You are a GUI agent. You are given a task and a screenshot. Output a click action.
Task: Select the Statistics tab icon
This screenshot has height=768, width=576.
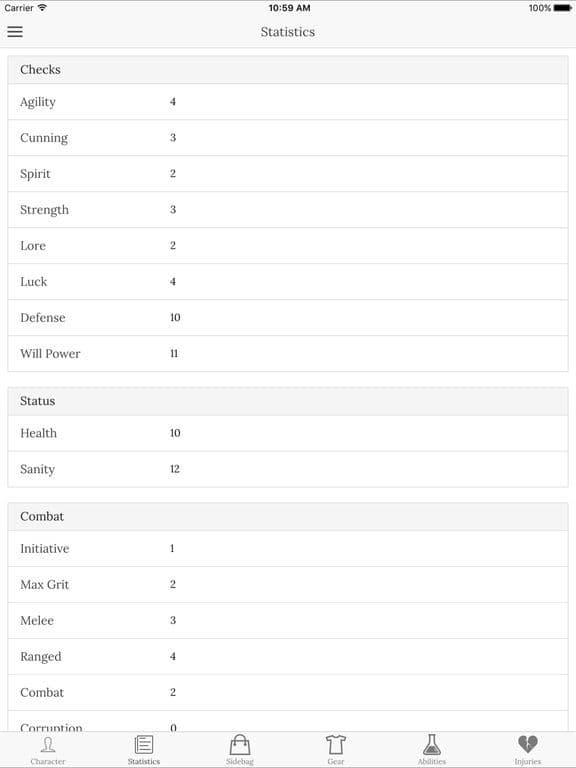pos(144,744)
